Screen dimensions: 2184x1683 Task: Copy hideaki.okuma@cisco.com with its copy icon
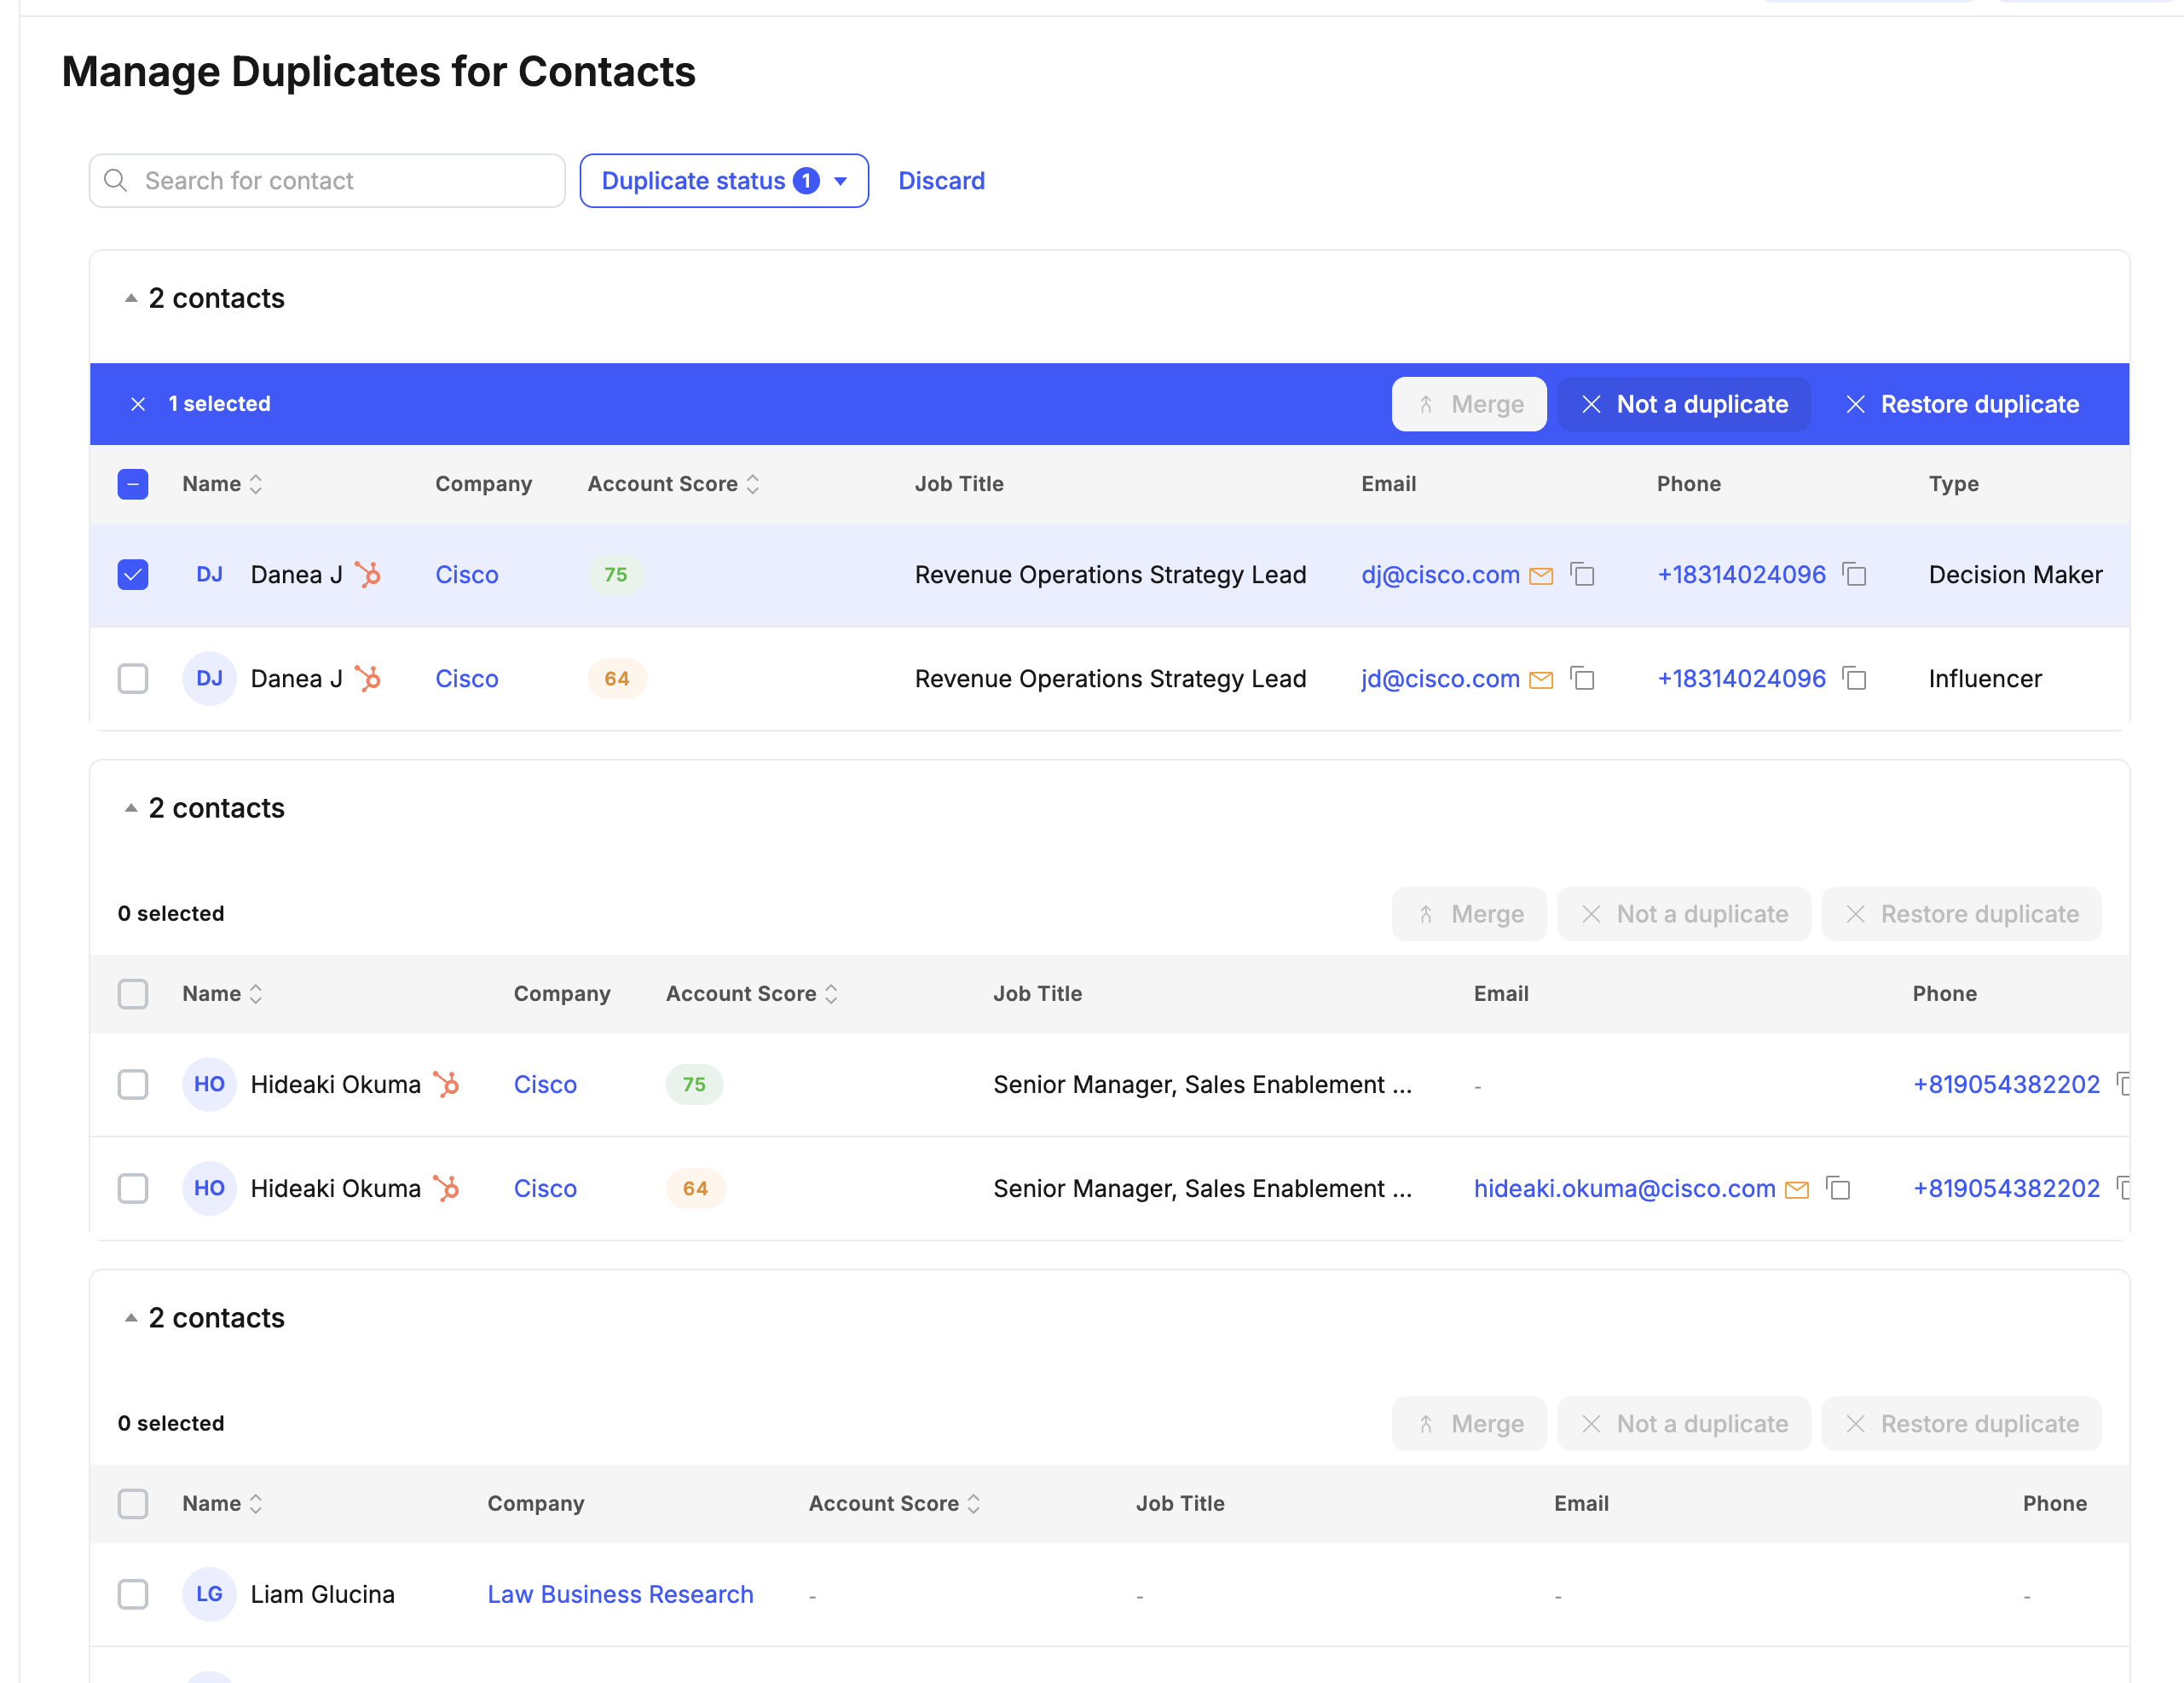(1839, 1189)
